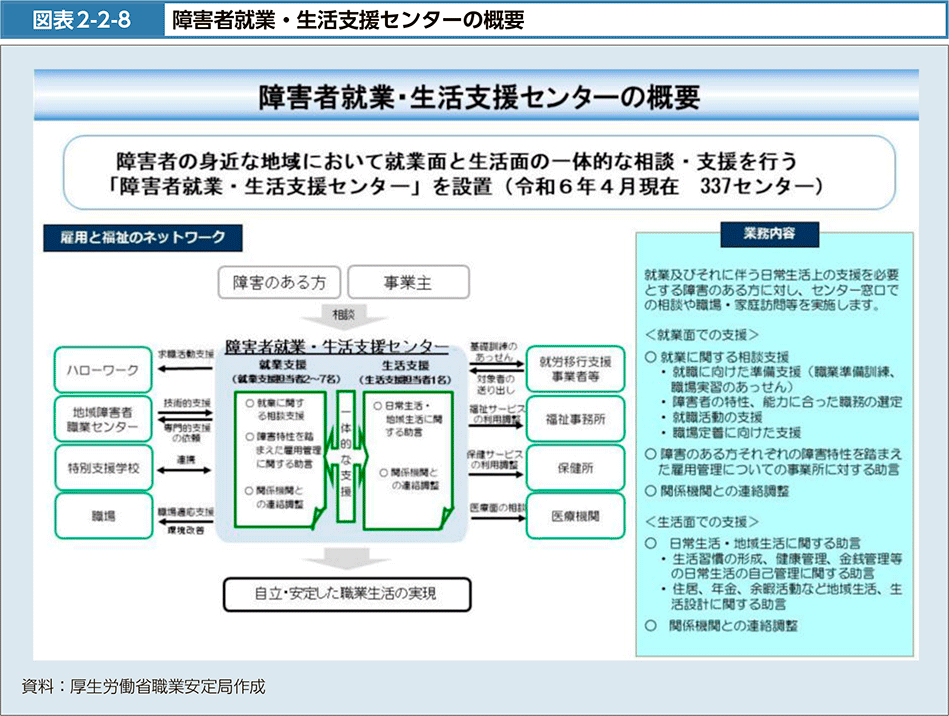This screenshot has width=949, height=716.
Task: Click the 福祉サービスの利用調整 arrow beside 福祉事務所
Action: [495, 420]
